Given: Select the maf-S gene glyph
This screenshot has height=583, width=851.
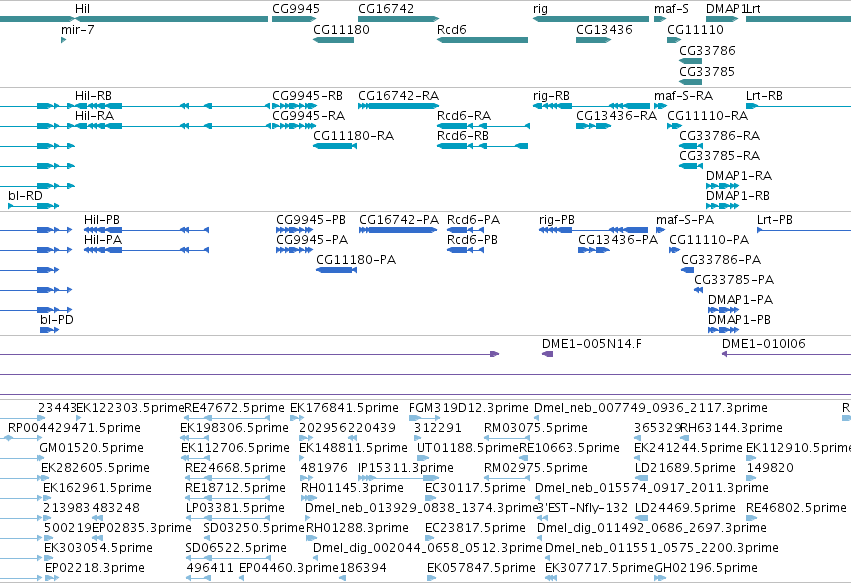Looking at the screenshot, I should pyautogui.click(x=660, y=19).
